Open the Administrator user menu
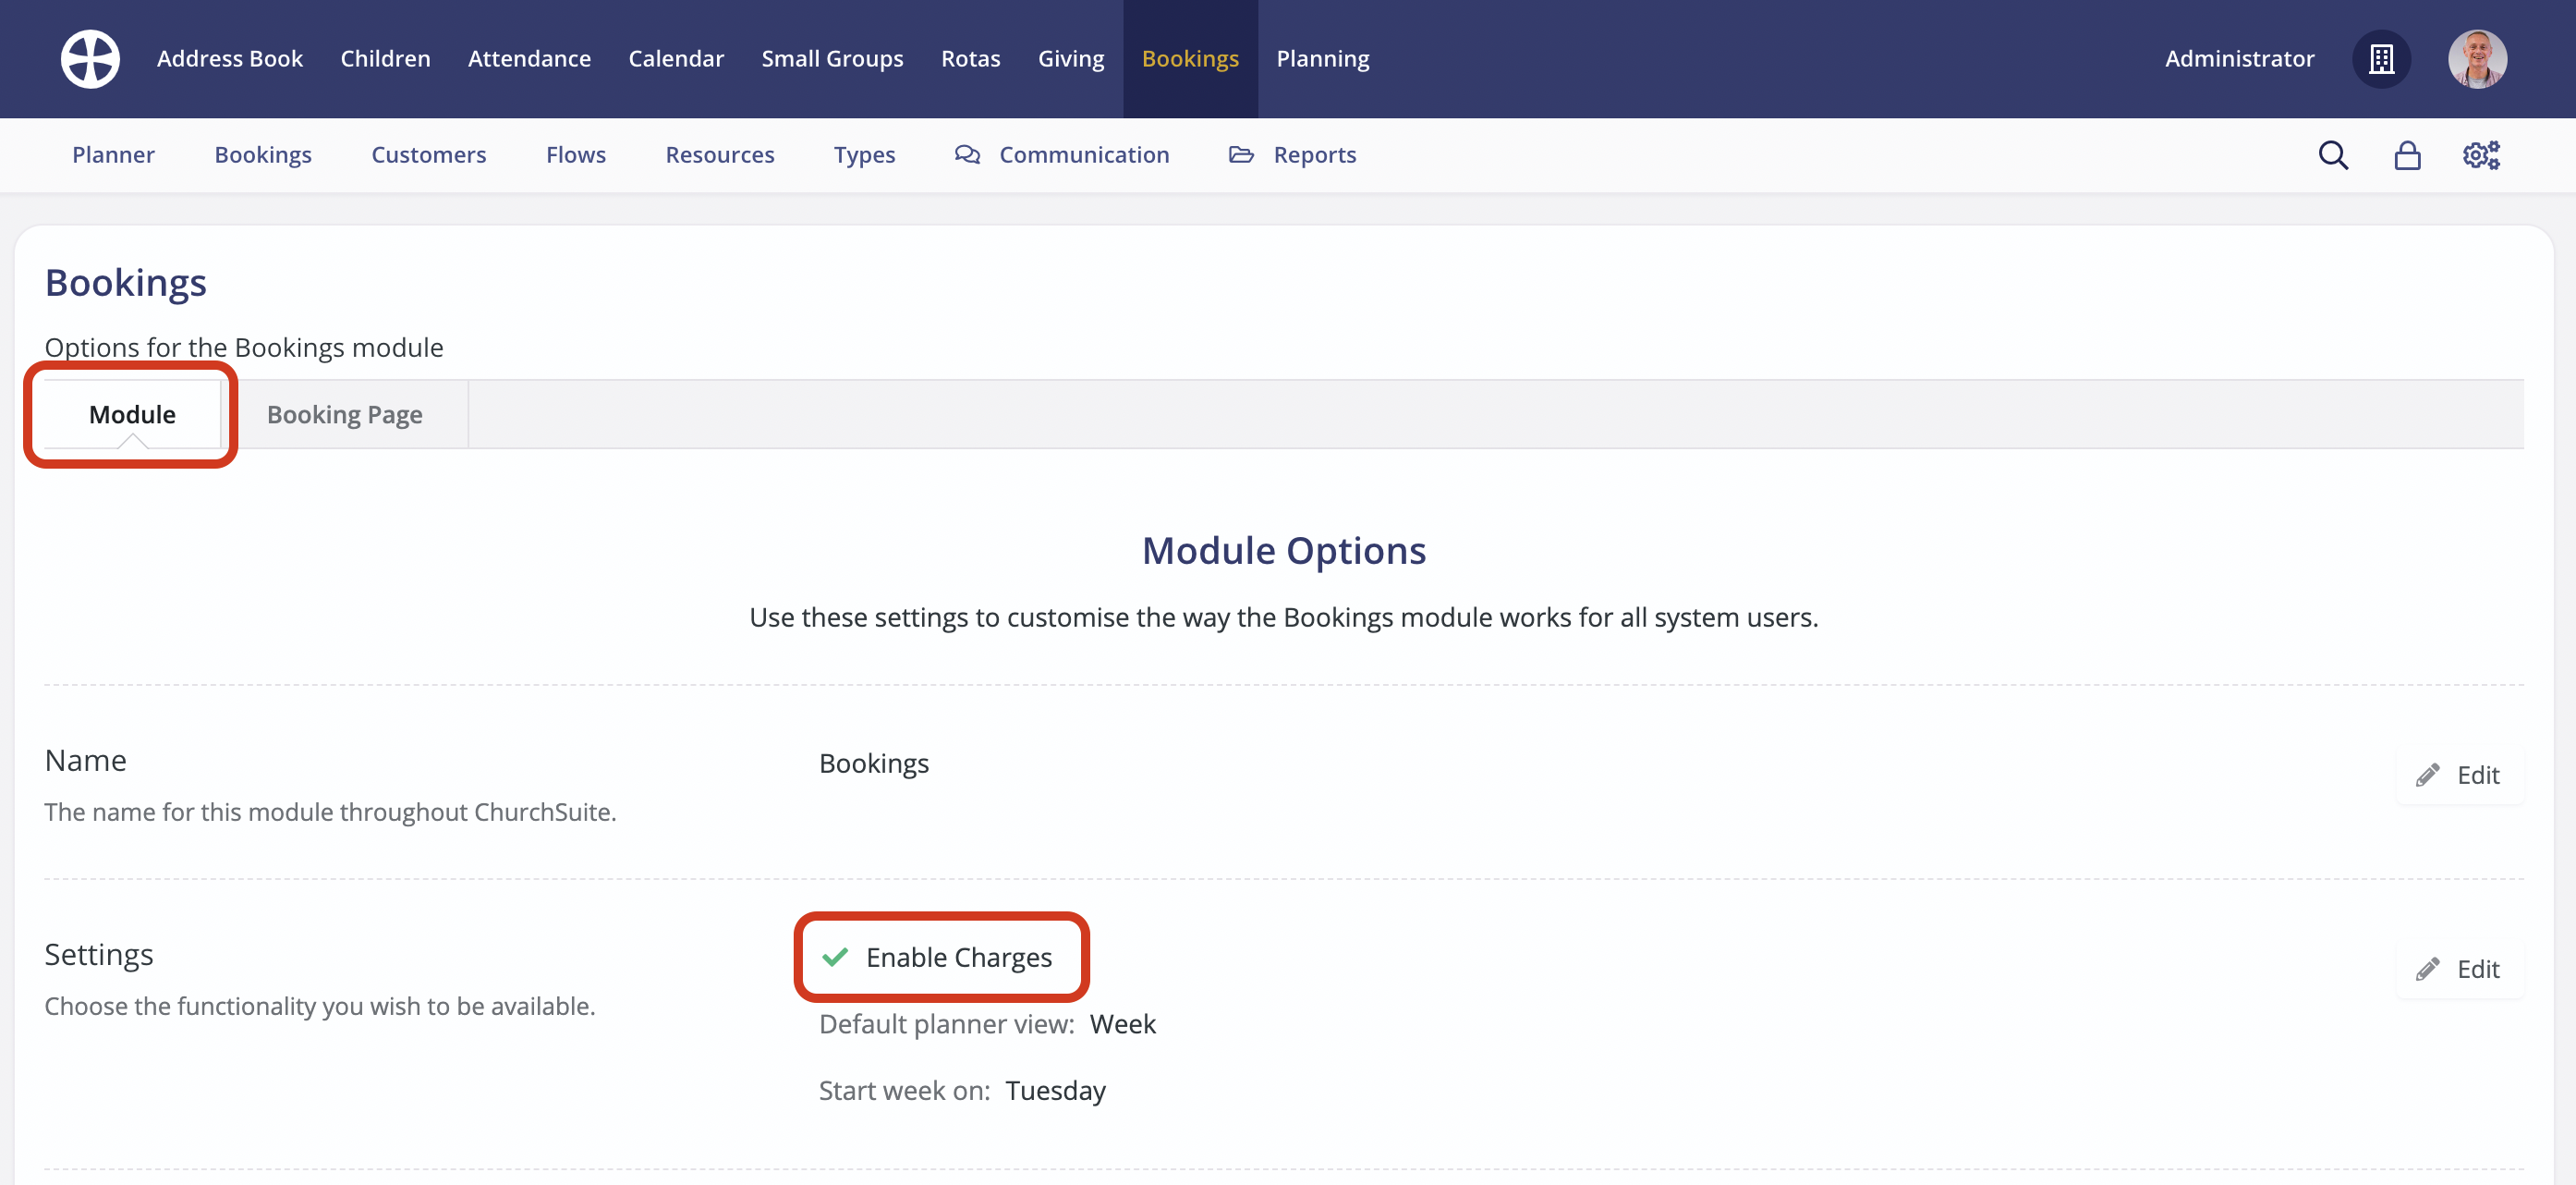 (2239, 59)
